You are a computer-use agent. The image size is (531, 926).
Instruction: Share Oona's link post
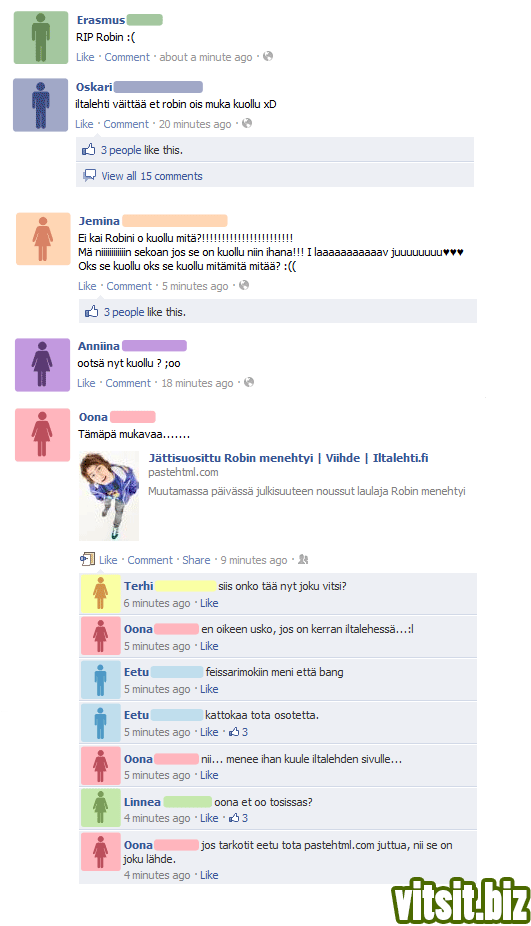[x=196, y=560]
